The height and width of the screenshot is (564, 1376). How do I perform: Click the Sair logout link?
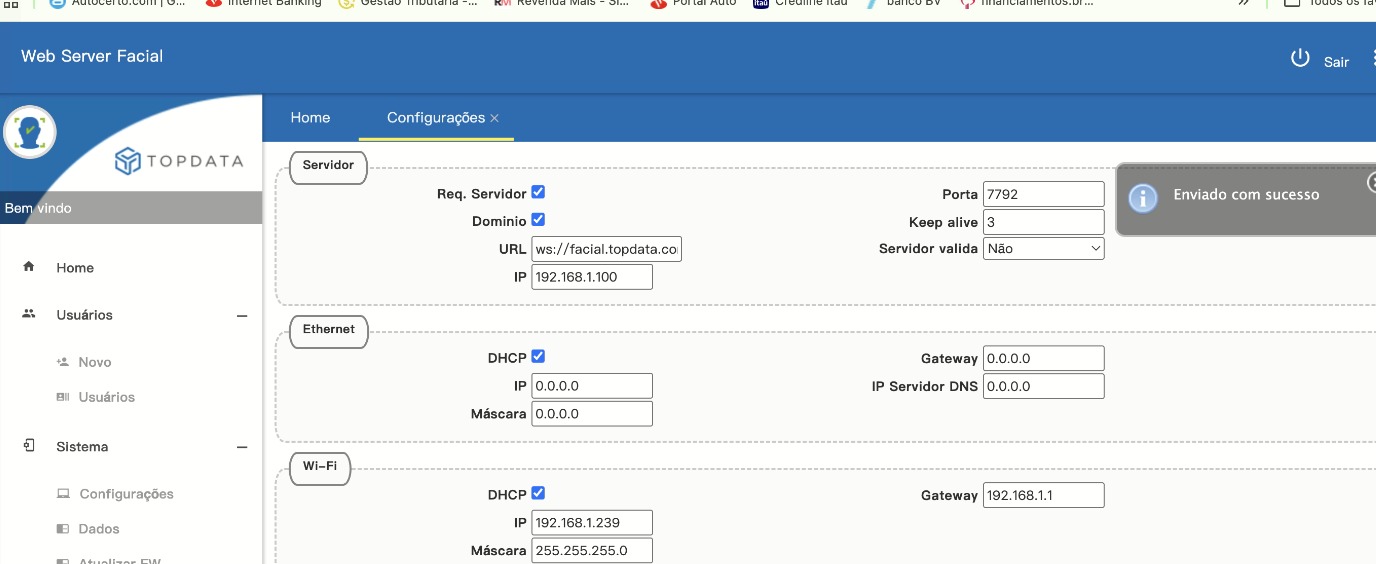(x=1336, y=62)
